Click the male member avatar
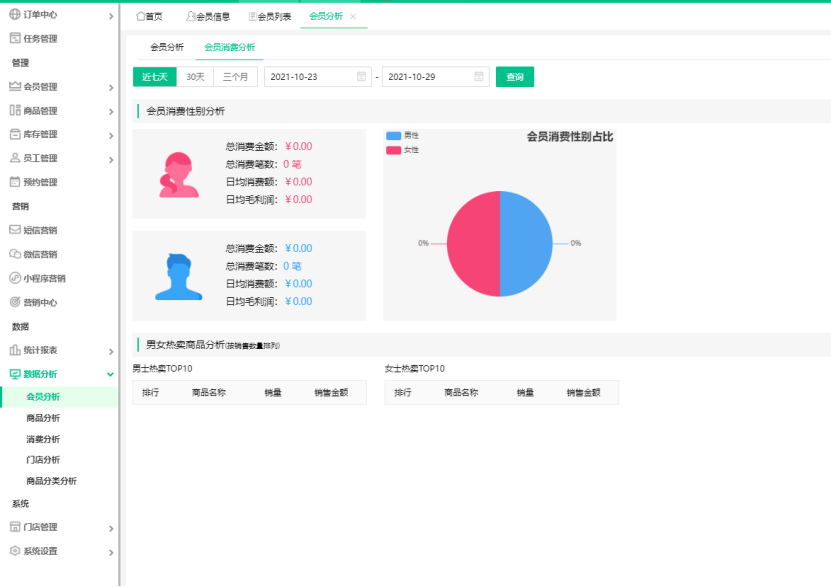This screenshot has width=831, height=587. (x=179, y=277)
